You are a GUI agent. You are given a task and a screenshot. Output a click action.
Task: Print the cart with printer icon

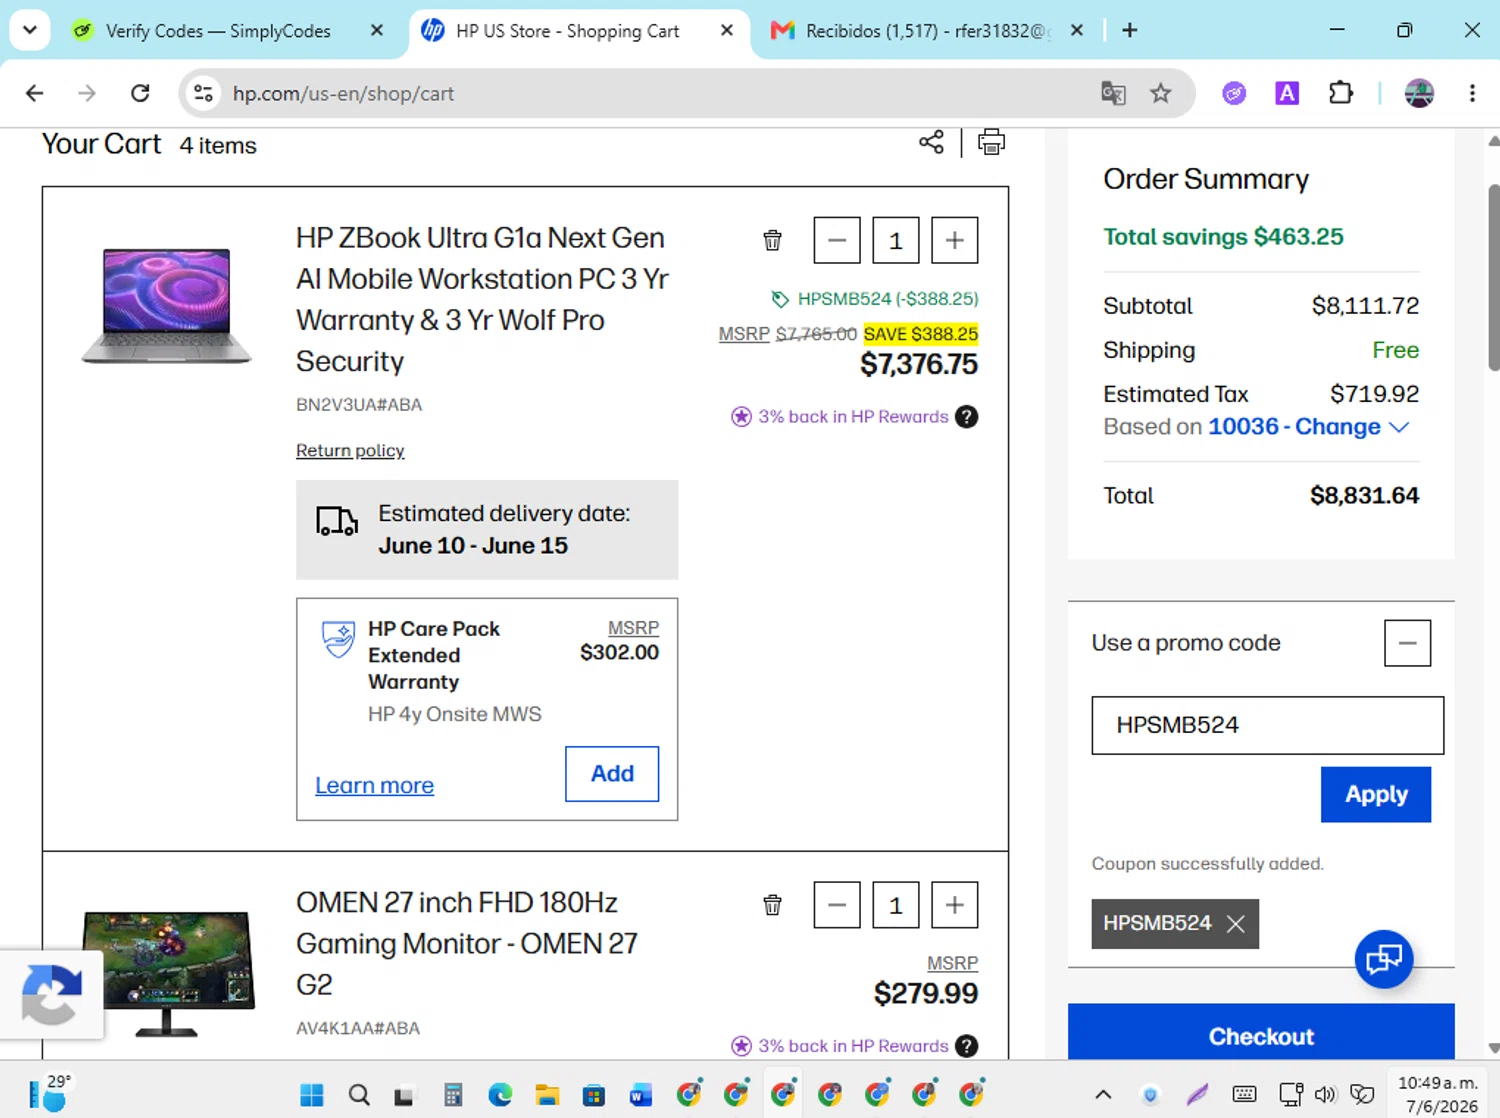pyautogui.click(x=991, y=143)
